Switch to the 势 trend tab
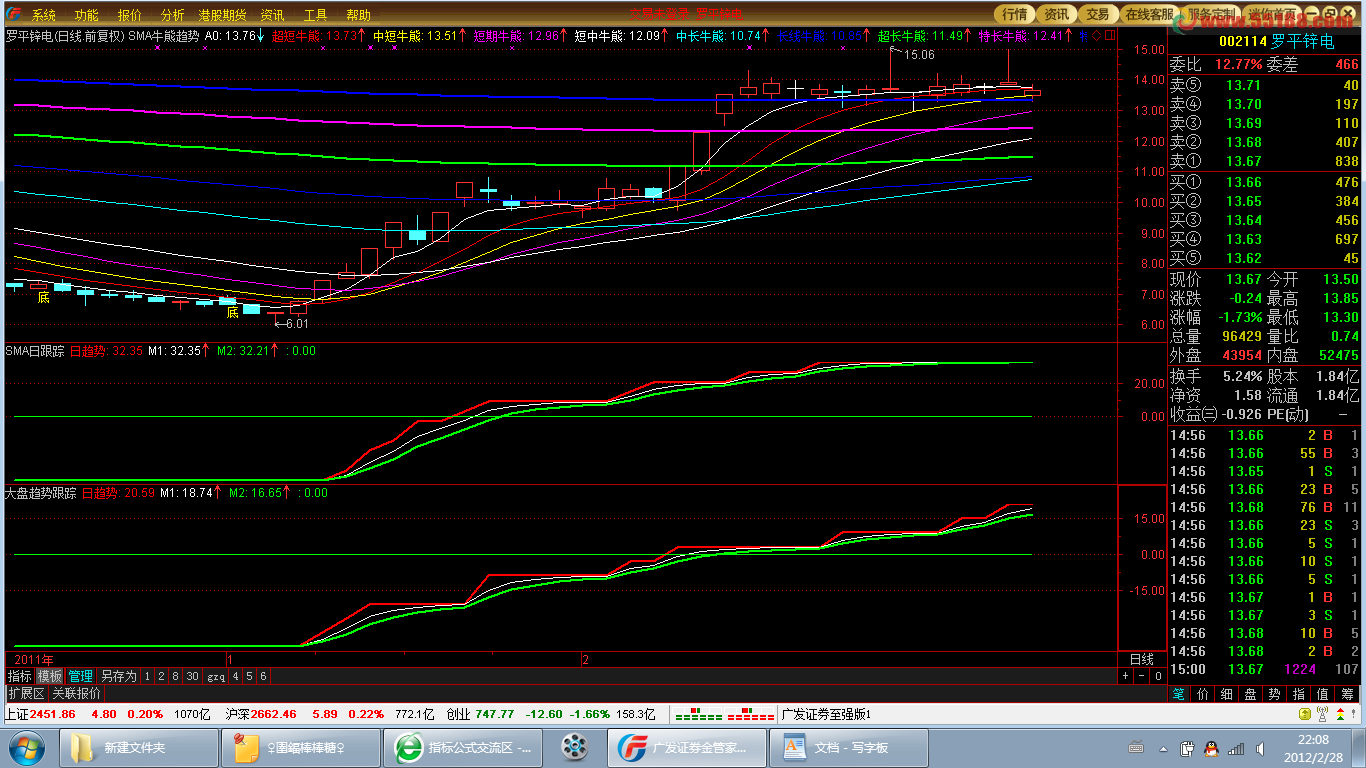Image resolution: width=1366 pixels, height=768 pixels. (x=1275, y=693)
